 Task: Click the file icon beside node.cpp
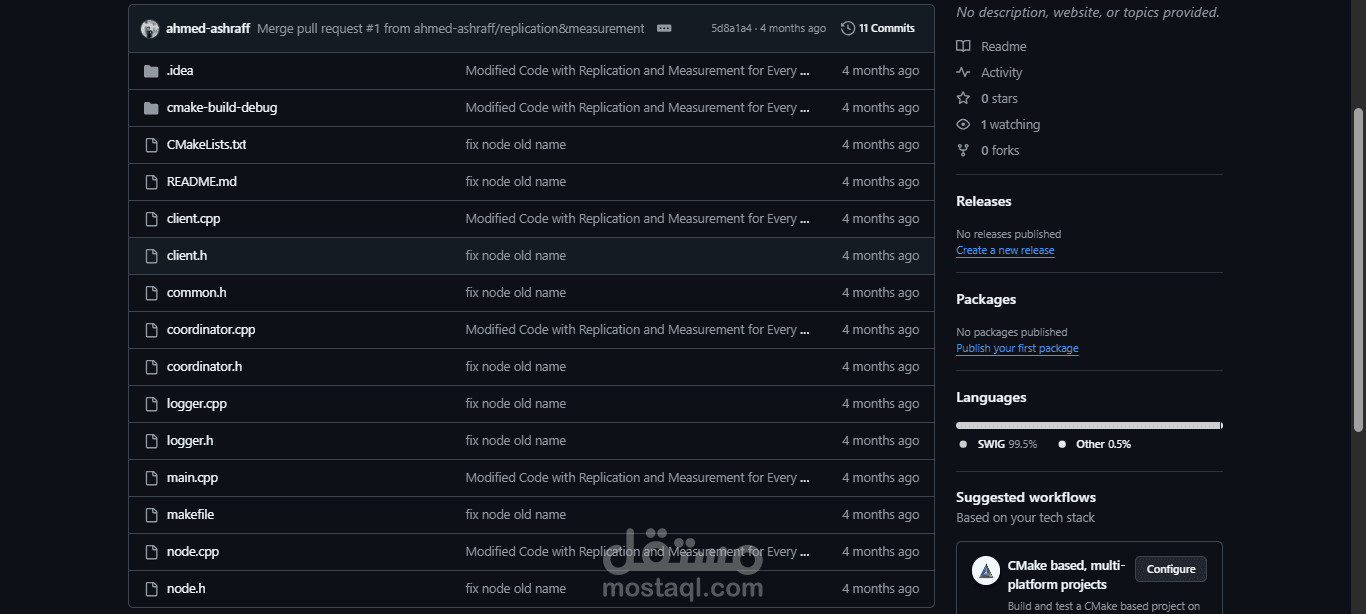click(x=151, y=552)
